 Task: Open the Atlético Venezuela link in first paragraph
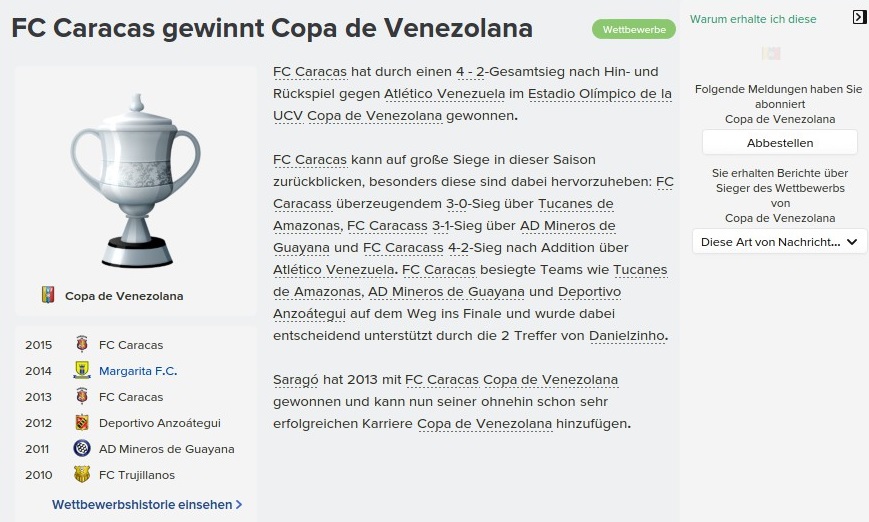(444, 94)
